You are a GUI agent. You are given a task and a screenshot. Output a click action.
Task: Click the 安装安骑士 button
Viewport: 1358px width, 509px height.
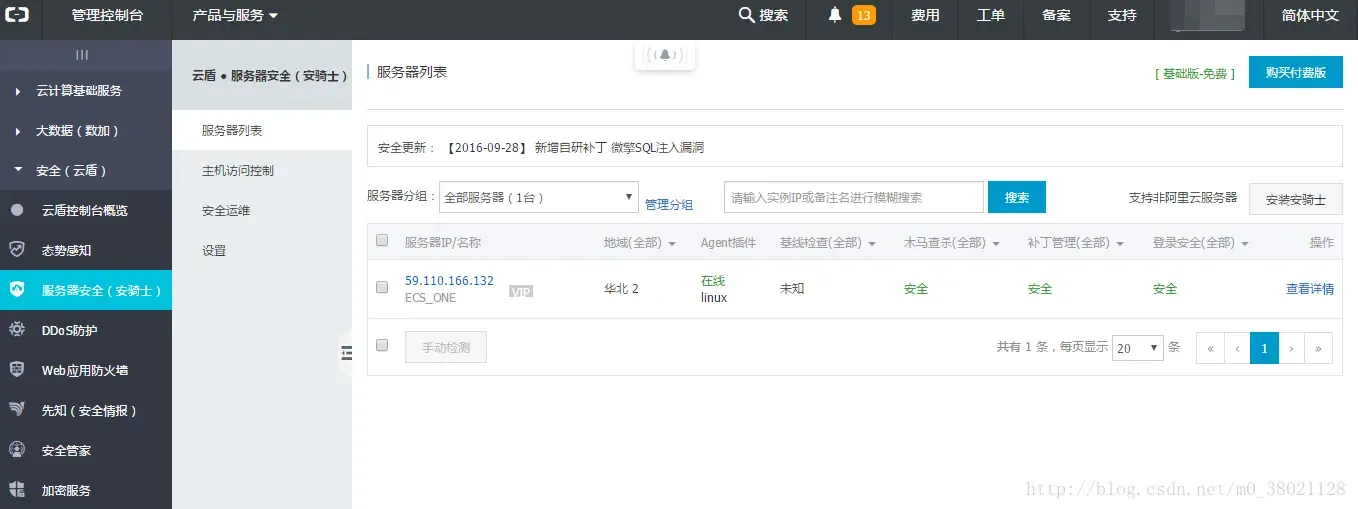(x=1296, y=199)
